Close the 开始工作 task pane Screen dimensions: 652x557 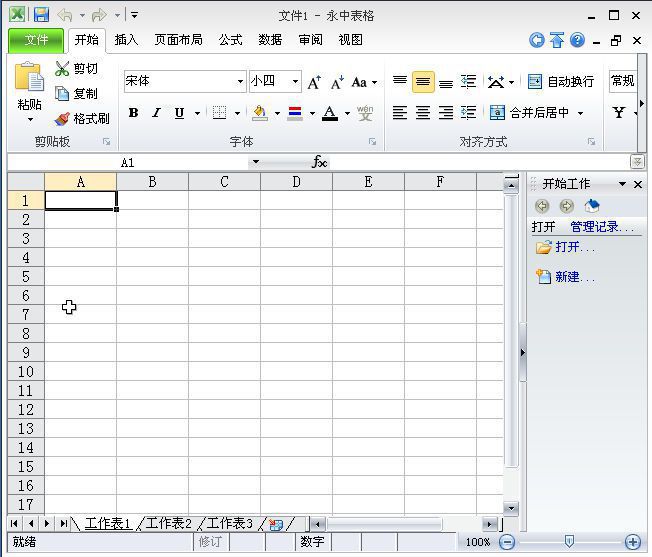[x=638, y=184]
